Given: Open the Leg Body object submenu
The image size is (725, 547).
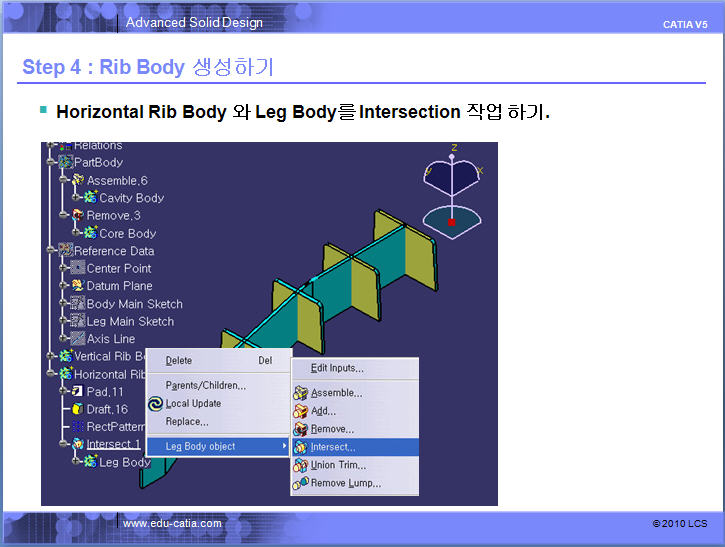Looking at the screenshot, I should 219,446.
